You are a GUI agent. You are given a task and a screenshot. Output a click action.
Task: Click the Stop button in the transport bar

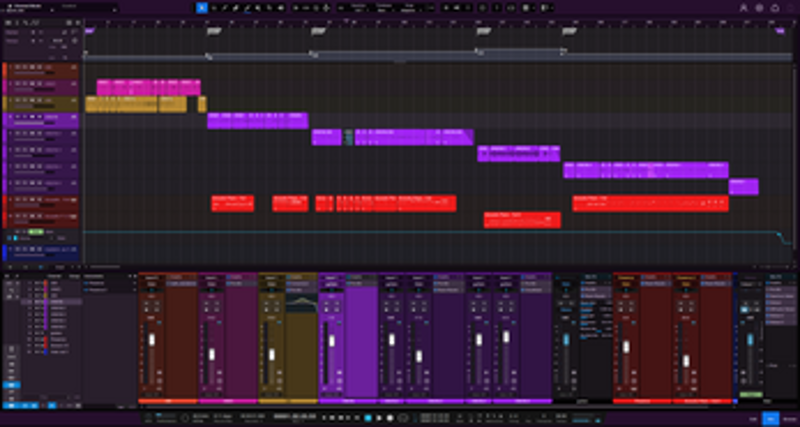(367, 417)
